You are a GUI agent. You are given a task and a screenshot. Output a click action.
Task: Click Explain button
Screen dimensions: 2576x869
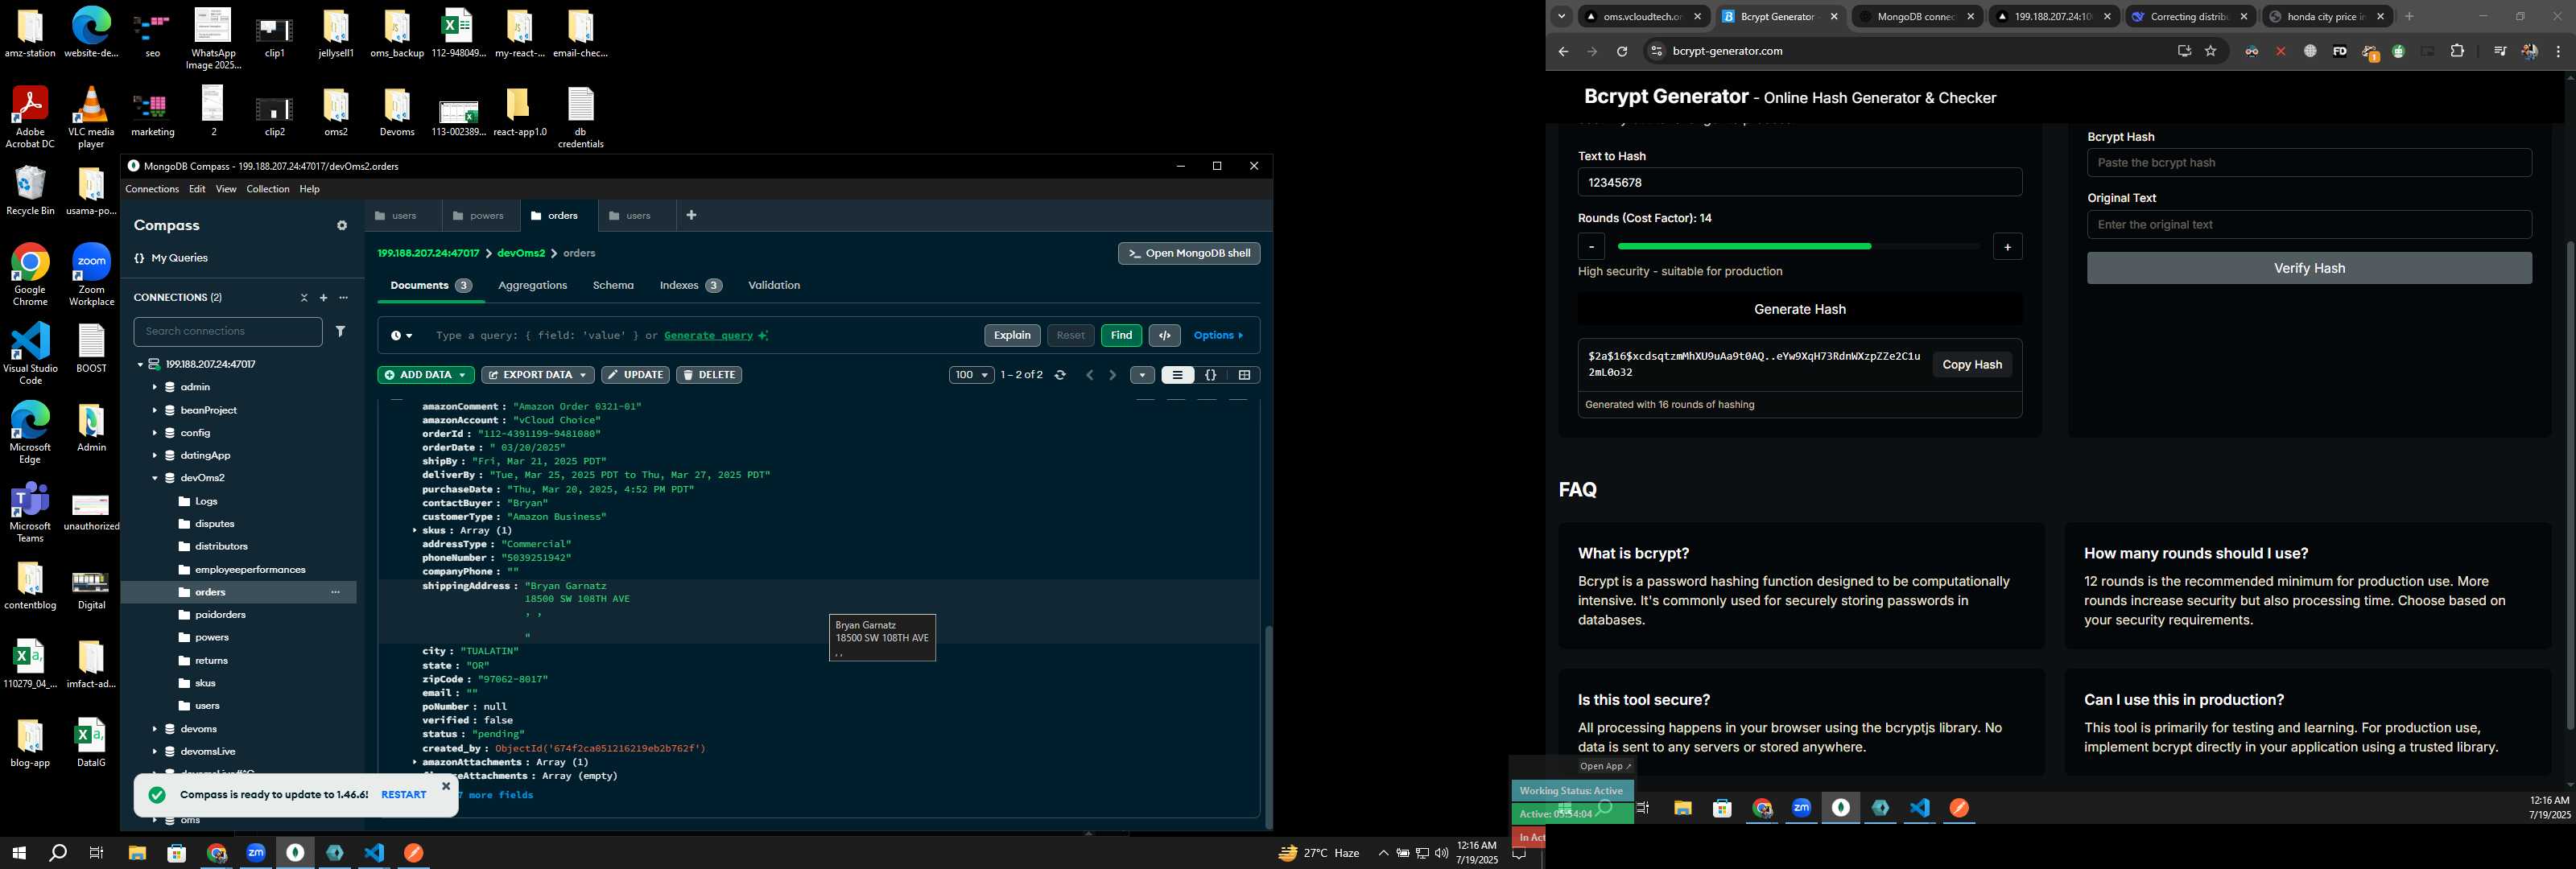(1012, 336)
